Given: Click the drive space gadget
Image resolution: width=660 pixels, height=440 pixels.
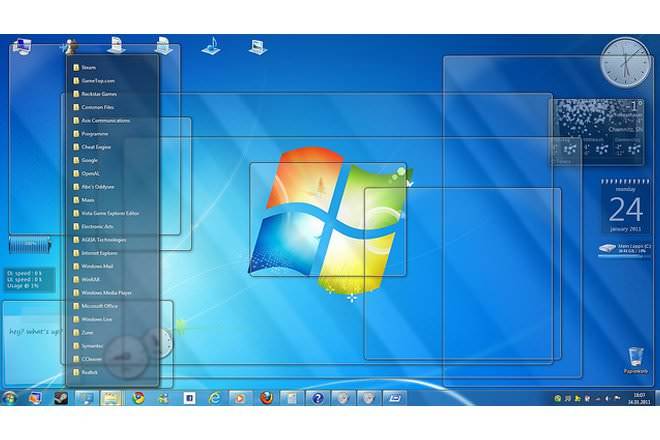Looking at the screenshot, I should tap(625, 249).
